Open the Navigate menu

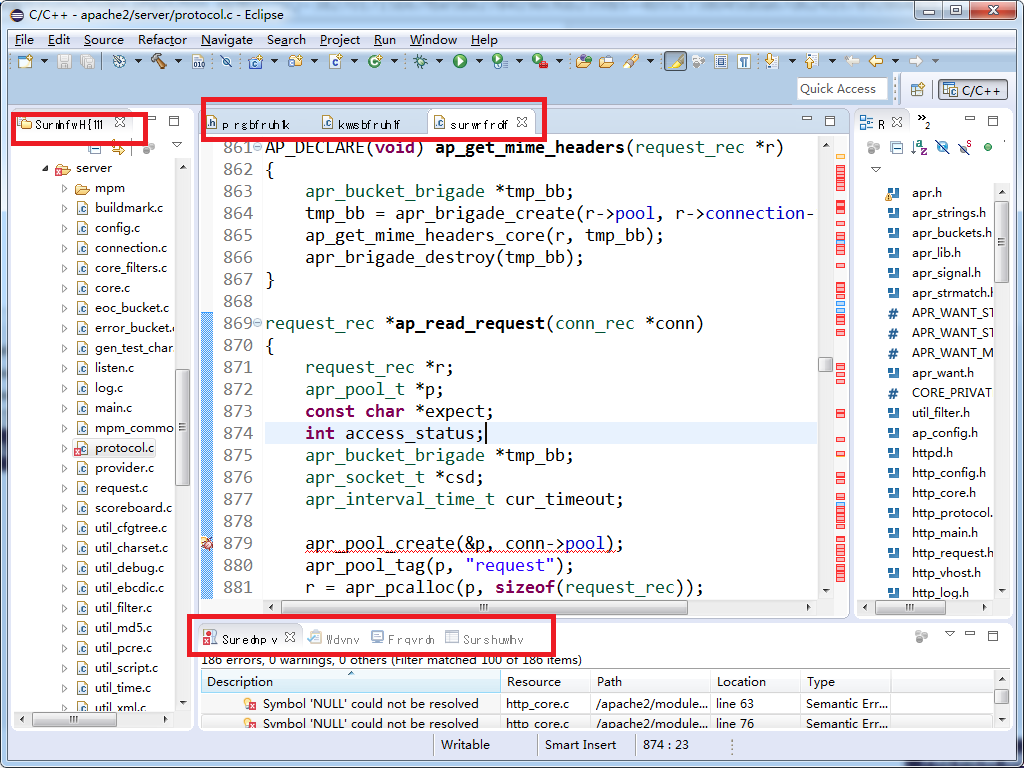click(x=227, y=40)
